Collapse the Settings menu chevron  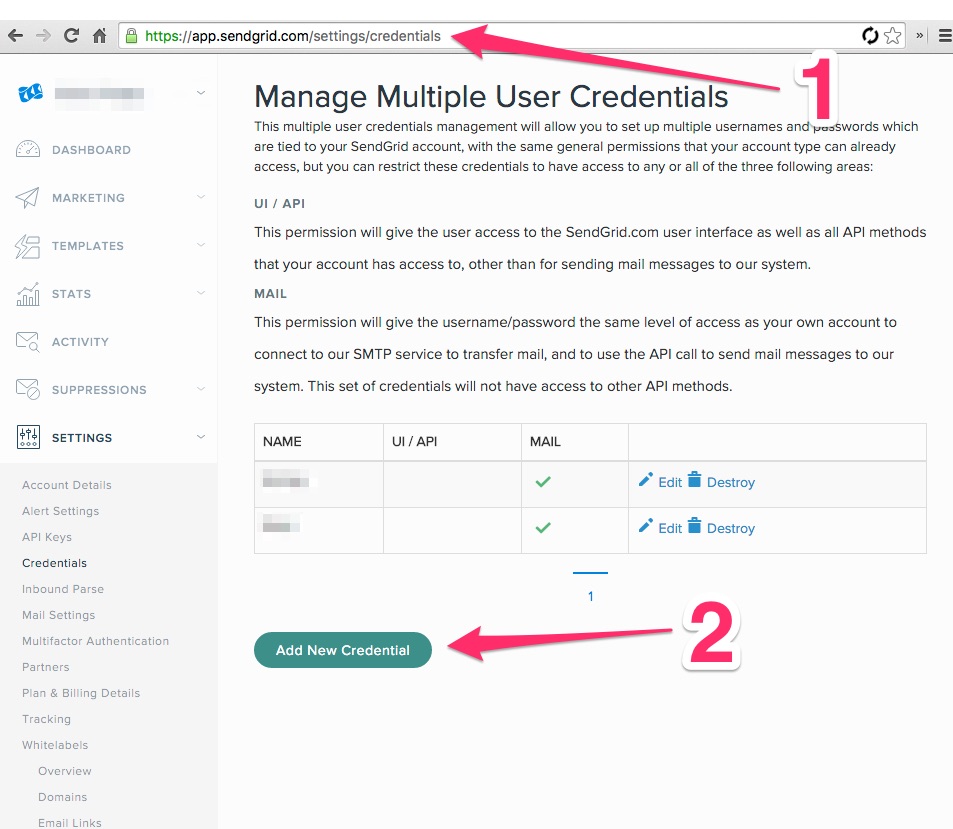coord(201,437)
